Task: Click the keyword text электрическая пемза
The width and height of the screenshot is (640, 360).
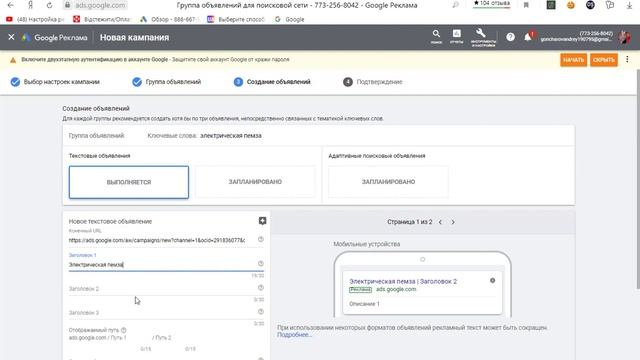Action: pos(231,136)
